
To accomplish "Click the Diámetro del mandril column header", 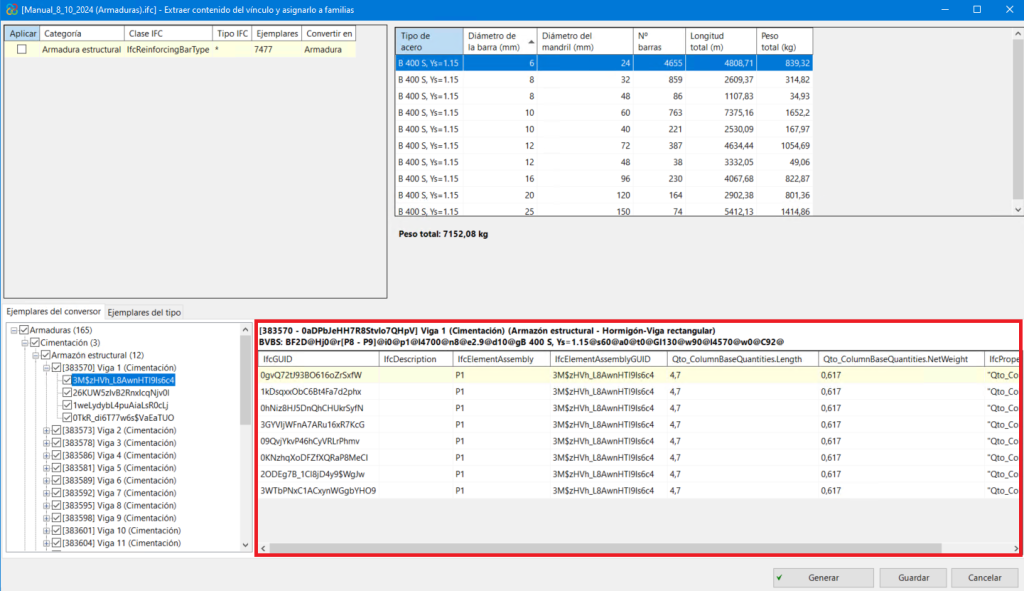I will tap(585, 41).
